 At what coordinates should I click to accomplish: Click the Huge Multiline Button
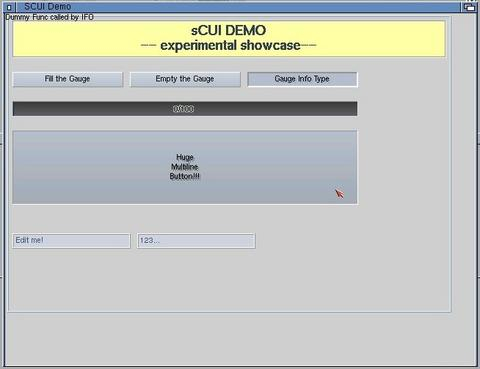pyautogui.click(x=185, y=167)
